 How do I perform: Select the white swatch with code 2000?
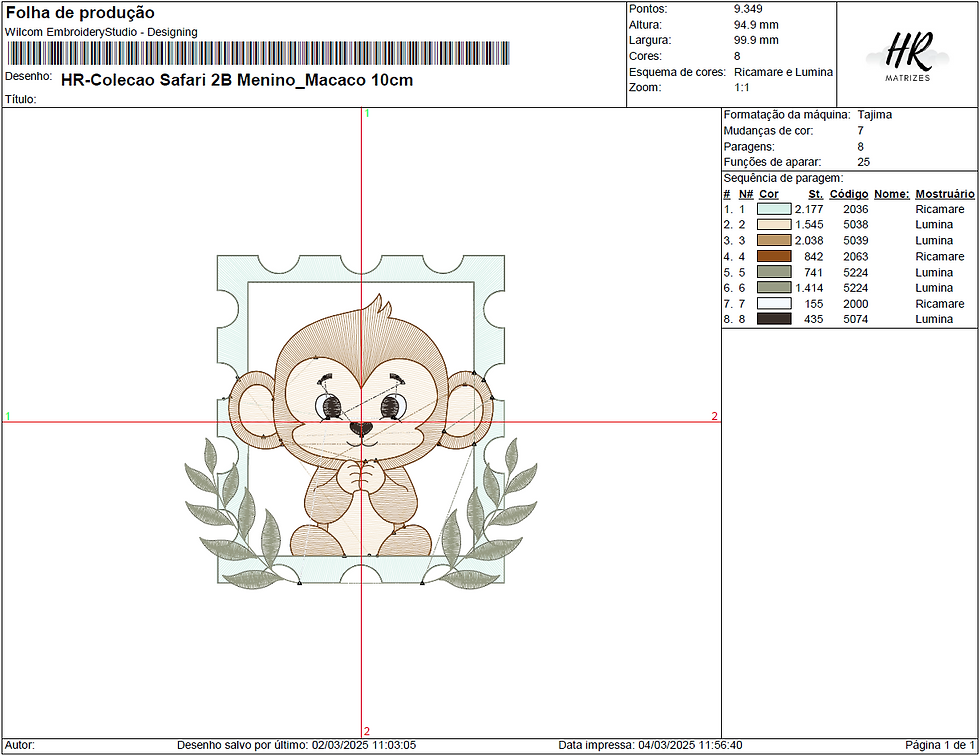point(774,303)
